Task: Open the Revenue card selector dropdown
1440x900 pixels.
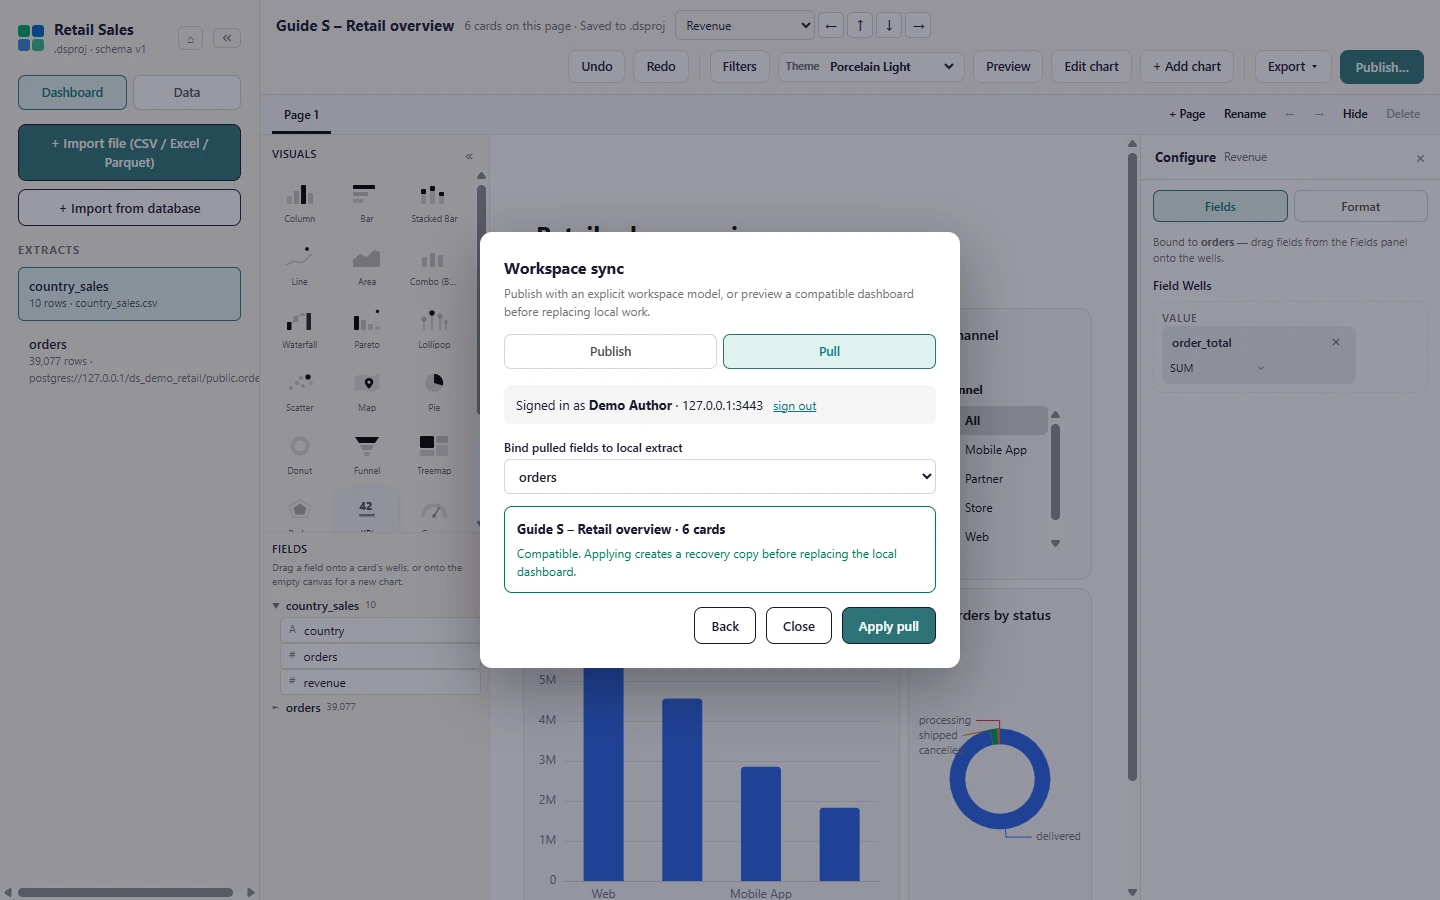Action: (x=745, y=26)
